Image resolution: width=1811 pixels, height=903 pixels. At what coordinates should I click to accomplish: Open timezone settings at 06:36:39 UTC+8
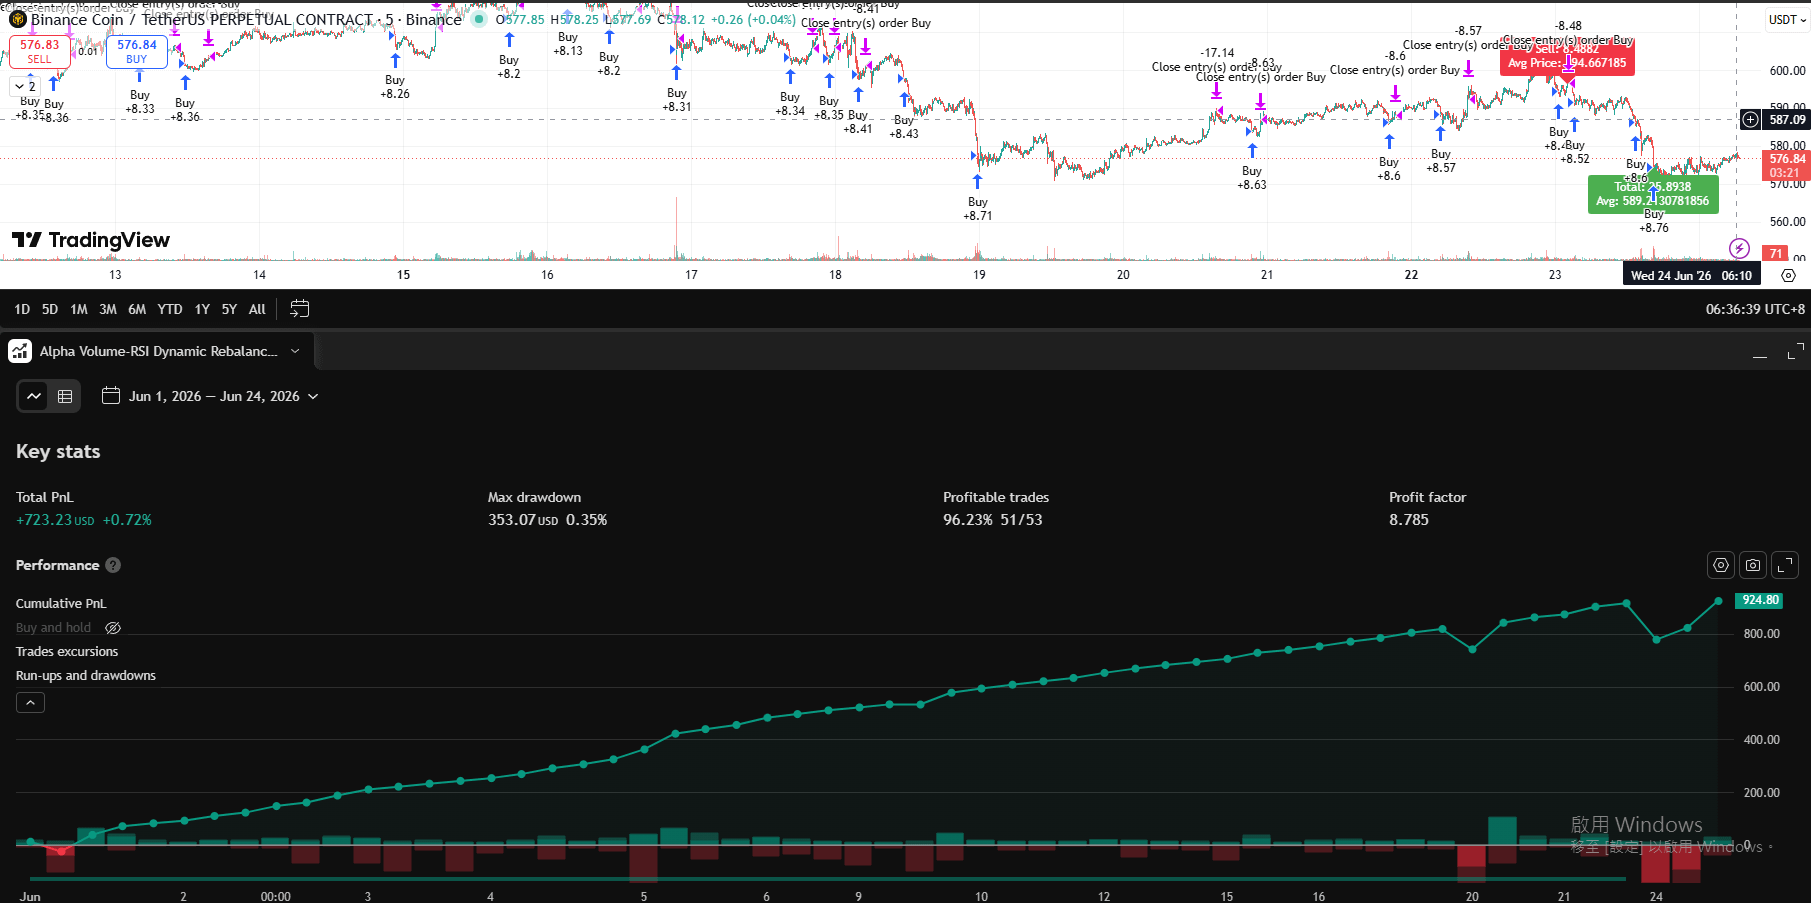(1755, 309)
